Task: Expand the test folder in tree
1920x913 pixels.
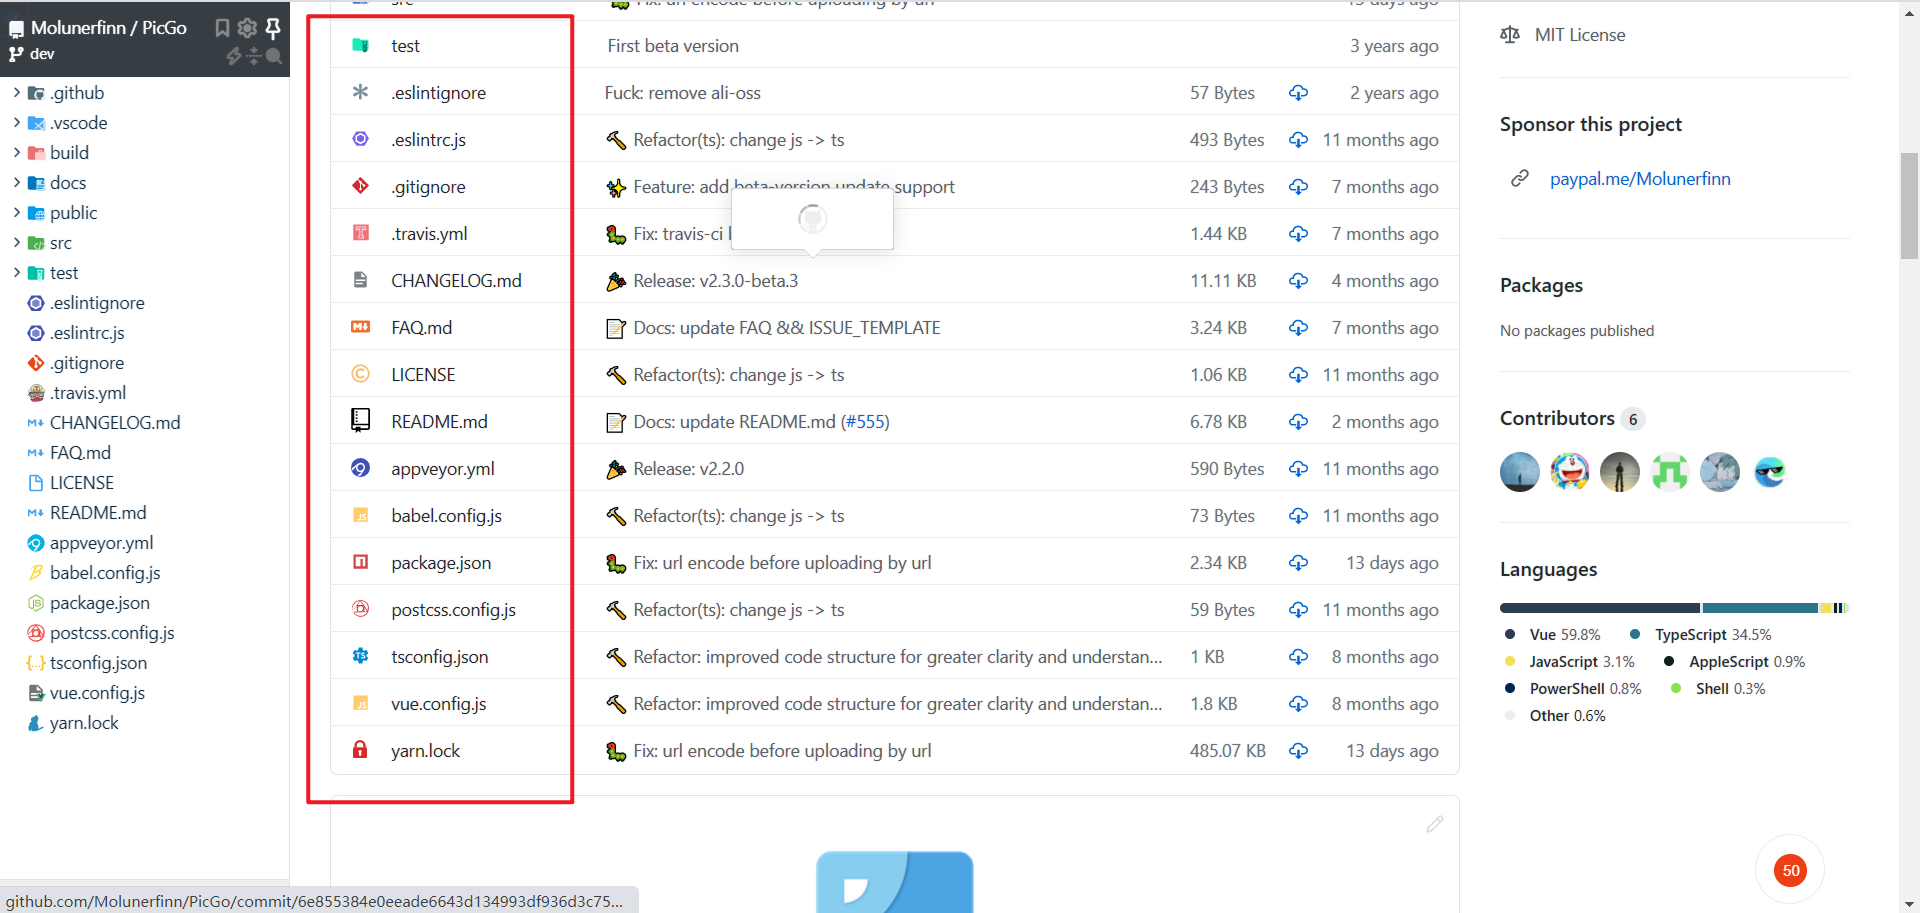Action: 17,273
